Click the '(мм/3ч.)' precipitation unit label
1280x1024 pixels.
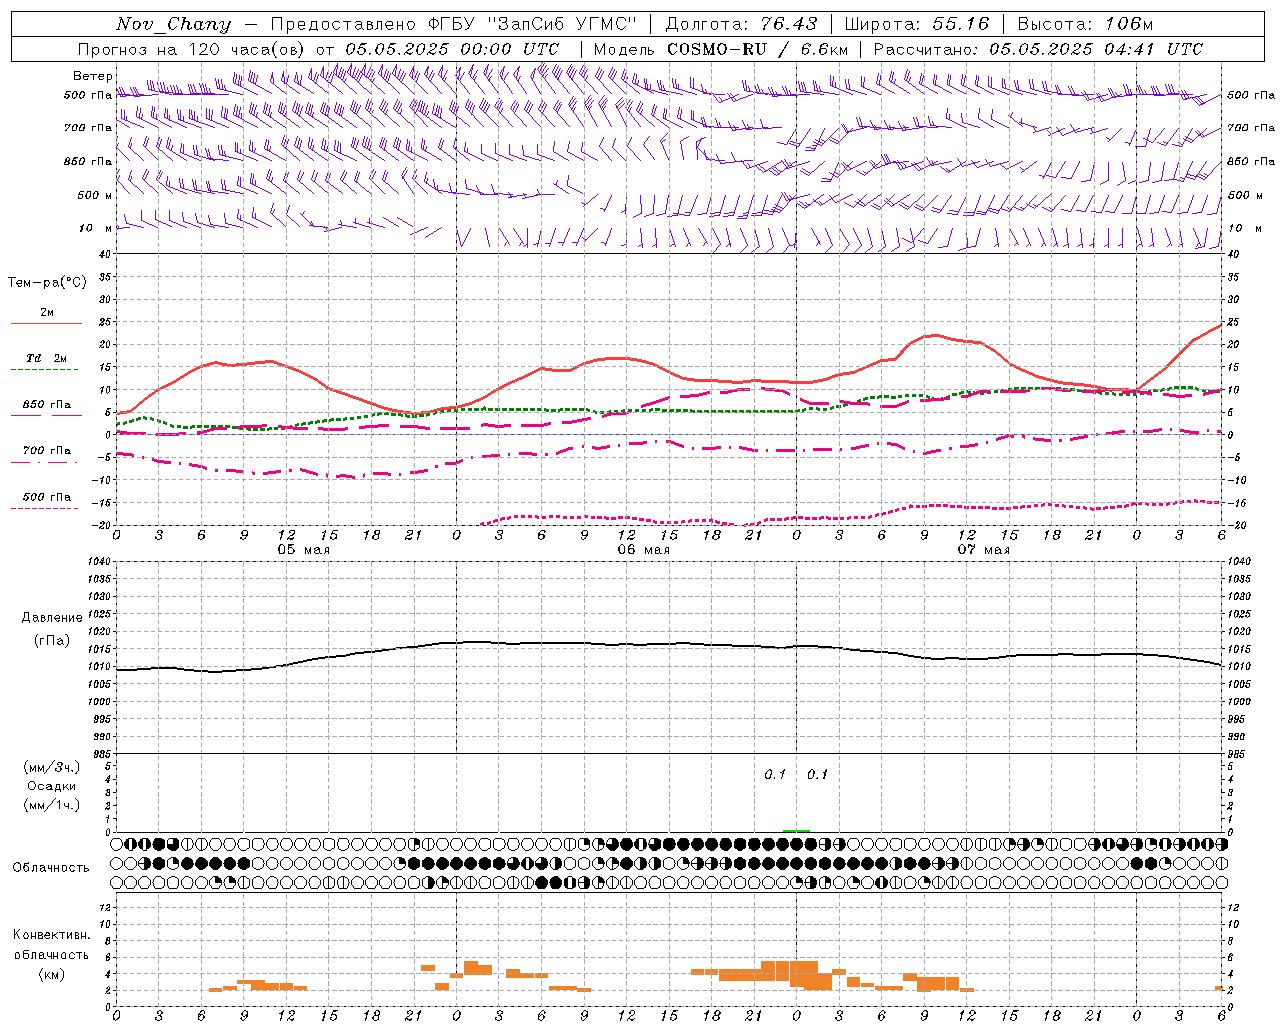click(x=51, y=767)
